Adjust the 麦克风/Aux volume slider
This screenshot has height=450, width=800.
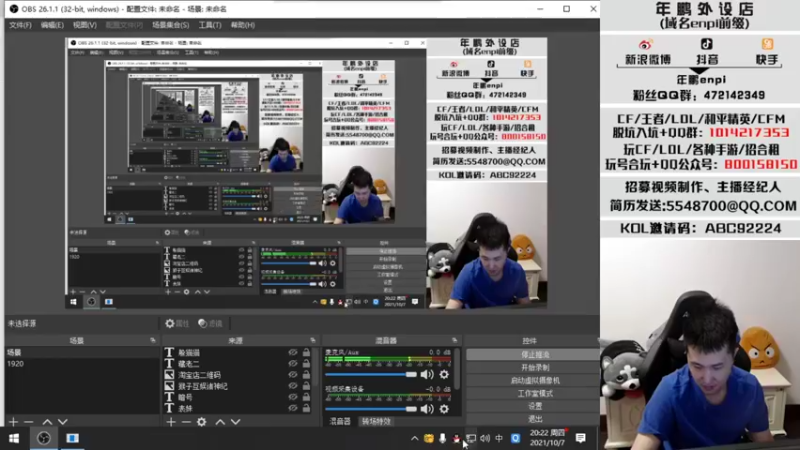(371, 374)
